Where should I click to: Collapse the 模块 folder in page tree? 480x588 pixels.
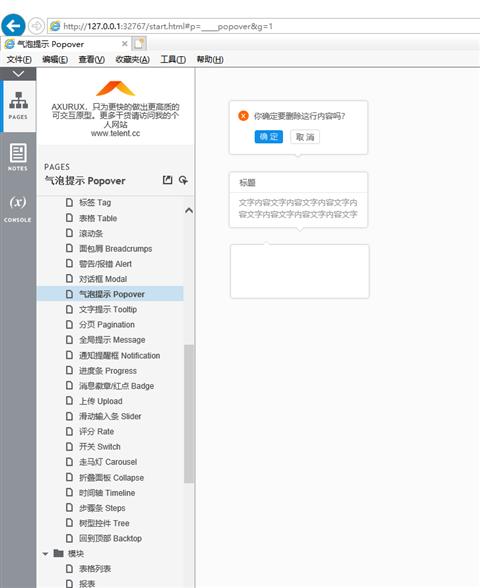click(45, 554)
